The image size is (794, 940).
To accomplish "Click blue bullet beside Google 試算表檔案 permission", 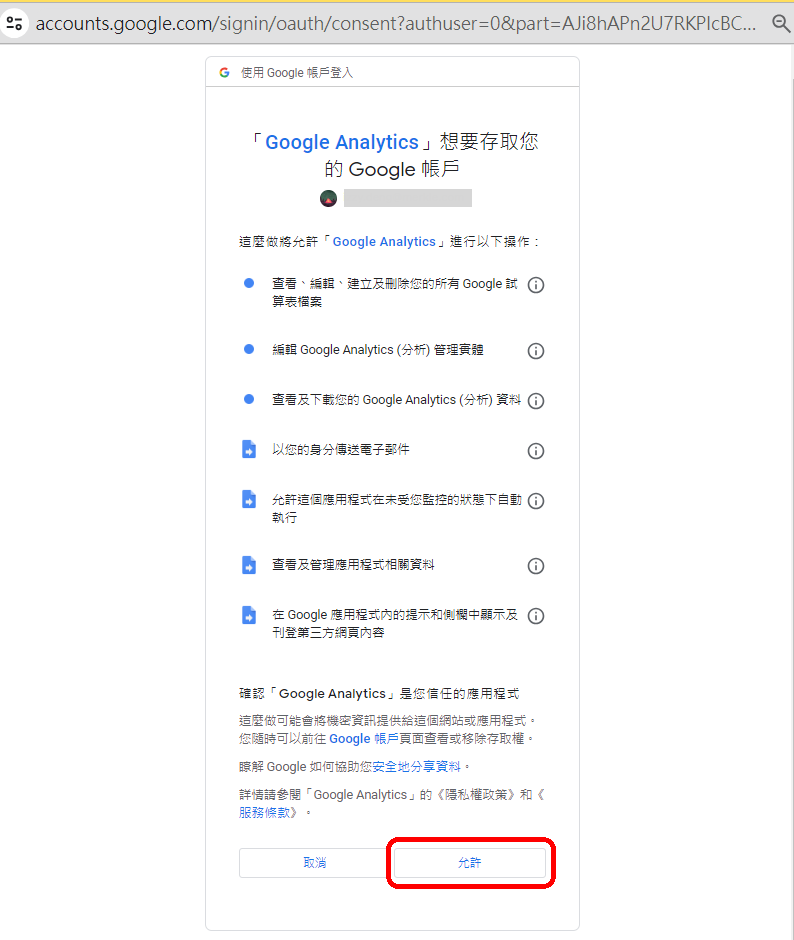I will point(249,283).
